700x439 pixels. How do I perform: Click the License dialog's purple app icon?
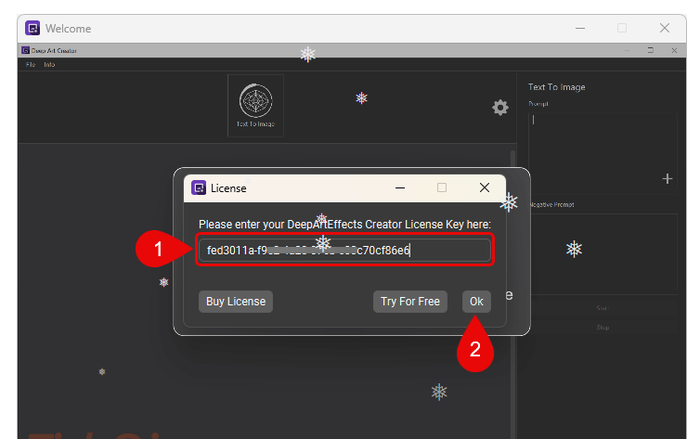[199, 188]
